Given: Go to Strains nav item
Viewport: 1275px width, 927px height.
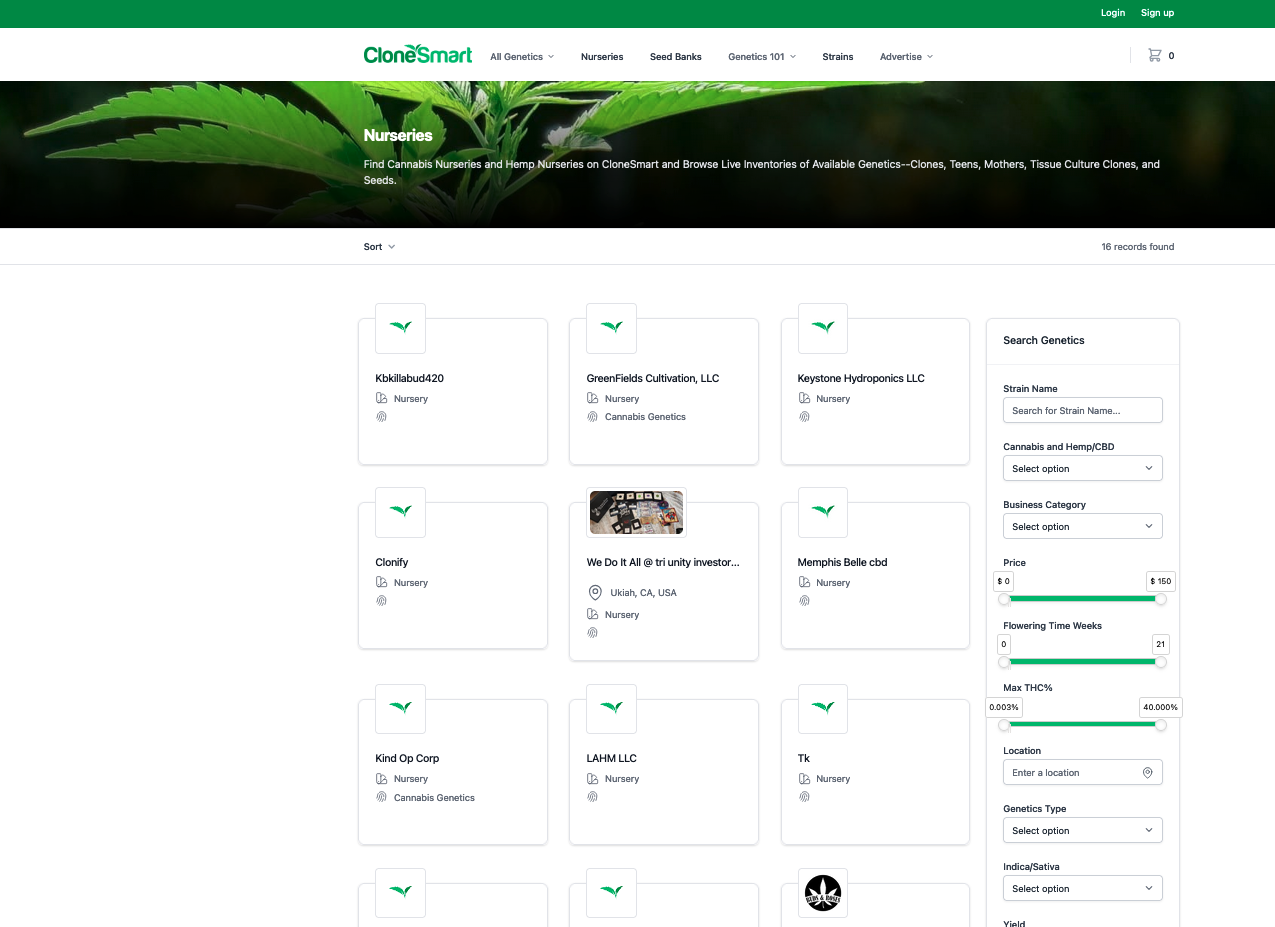Looking at the screenshot, I should [x=838, y=57].
